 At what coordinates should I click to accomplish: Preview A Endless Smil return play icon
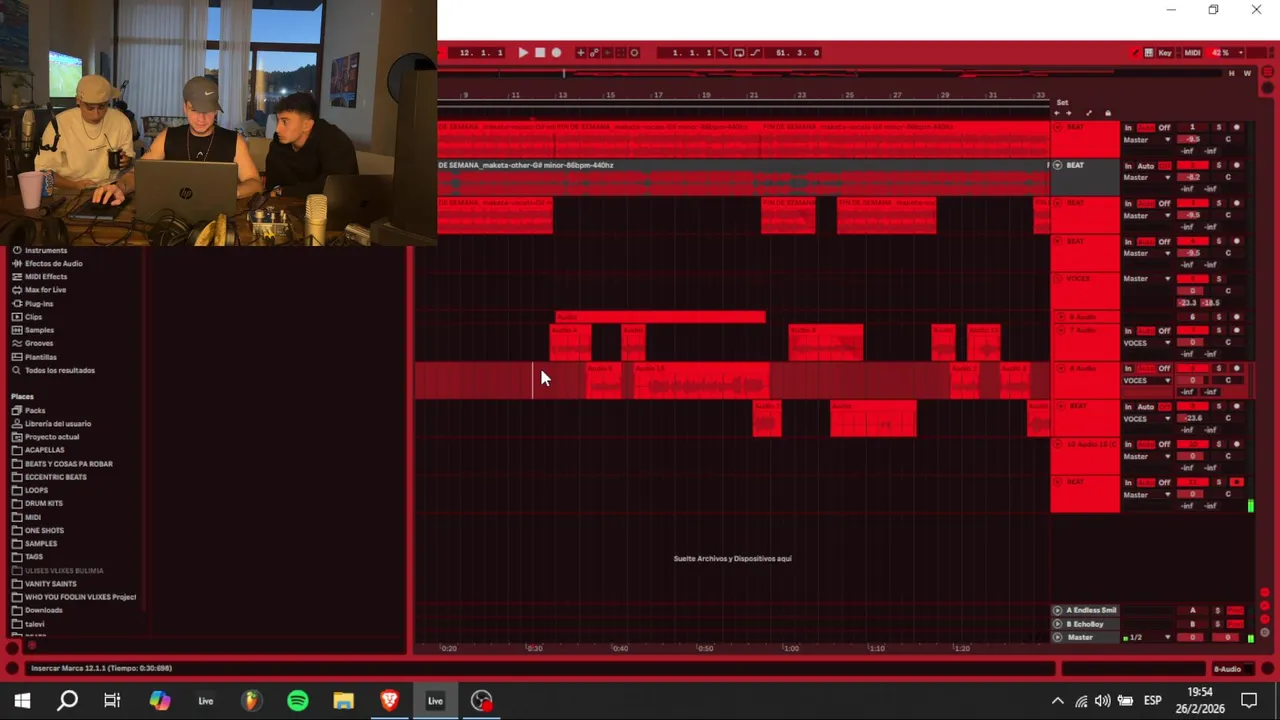point(1057,610)
